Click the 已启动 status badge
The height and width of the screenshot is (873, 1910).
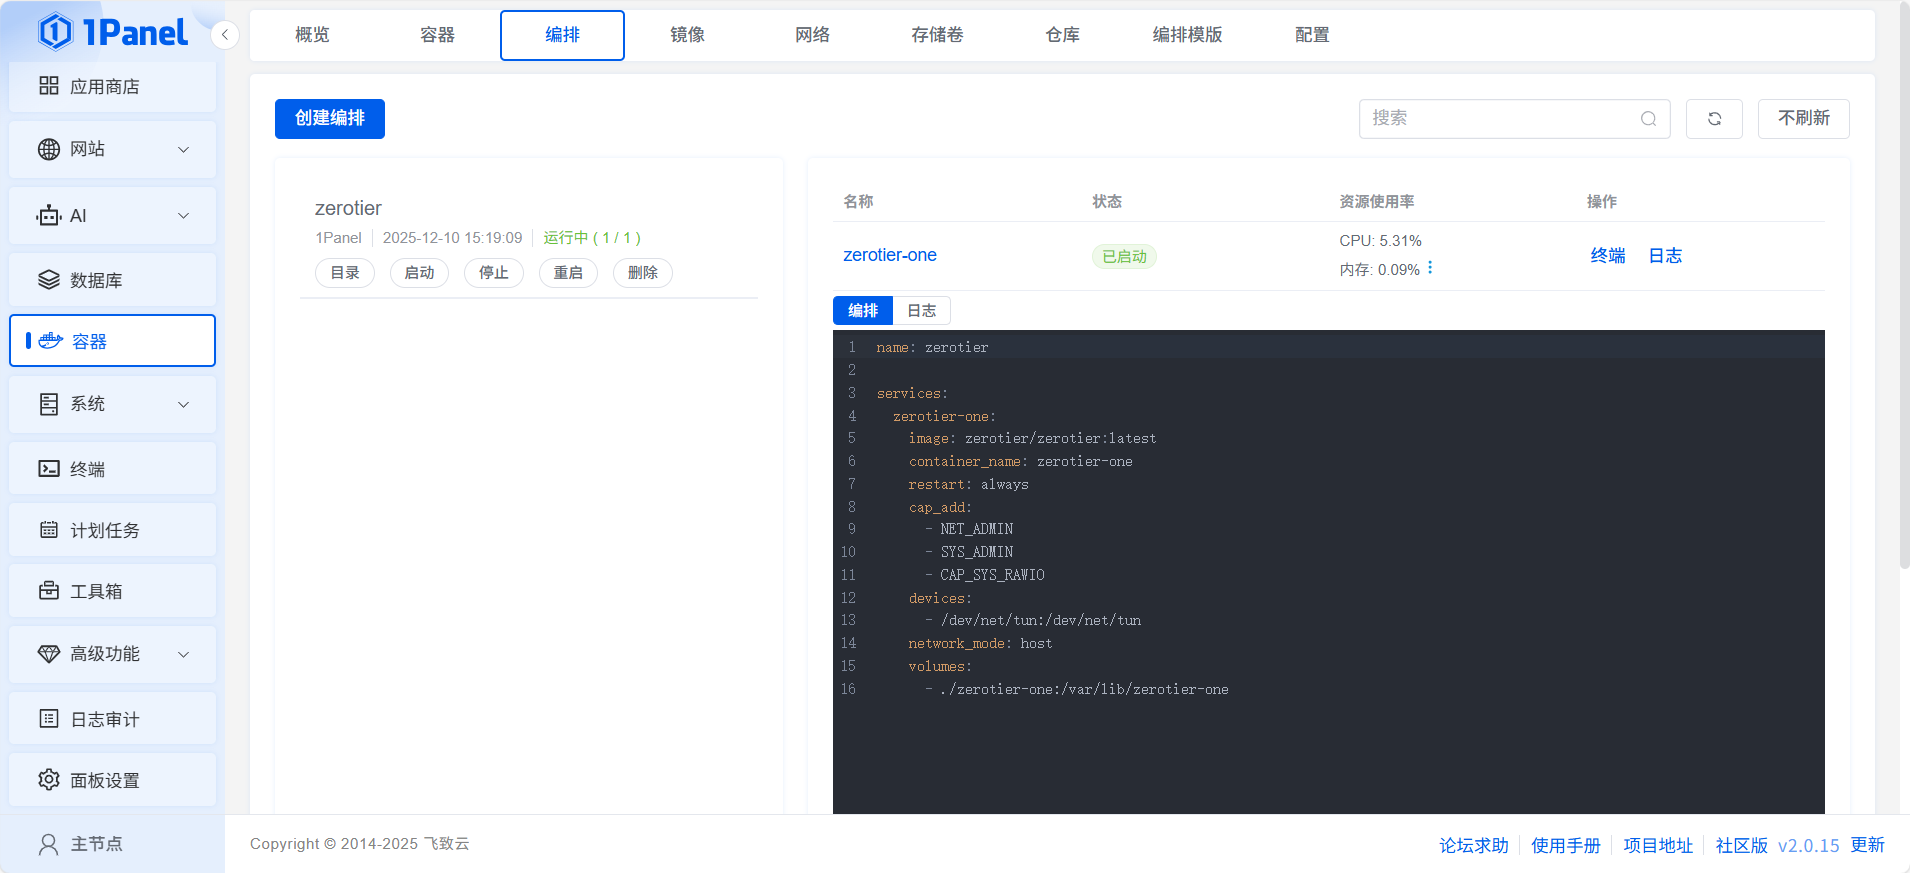[1124, 257]
